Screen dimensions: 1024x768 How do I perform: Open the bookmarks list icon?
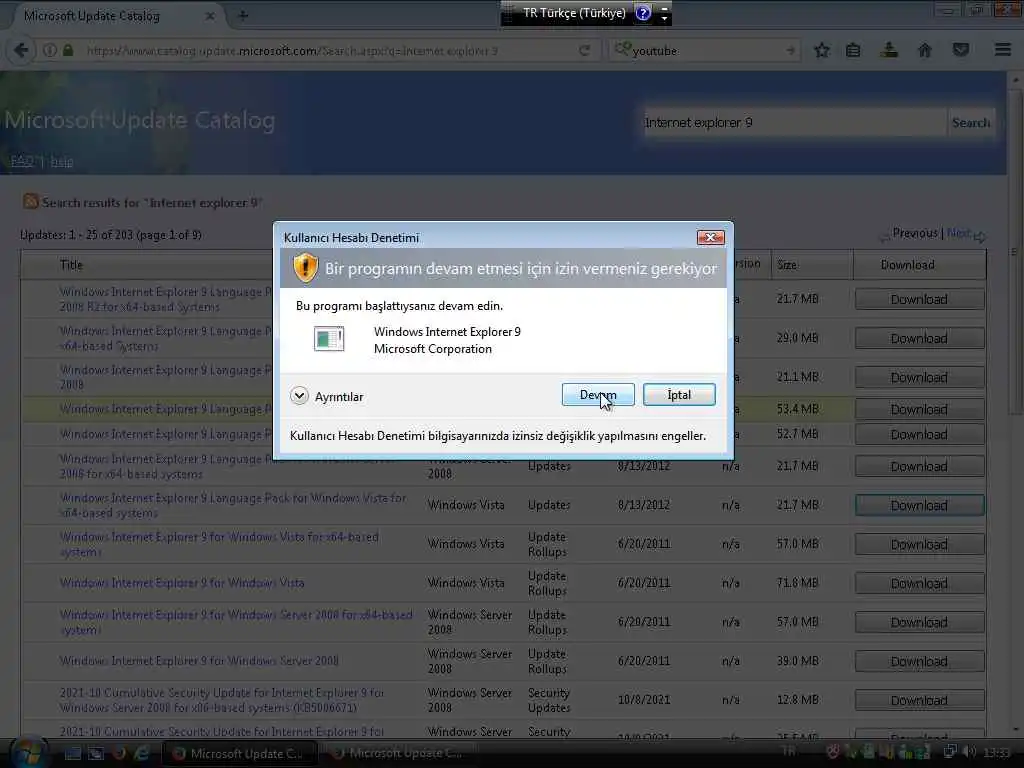853,50
